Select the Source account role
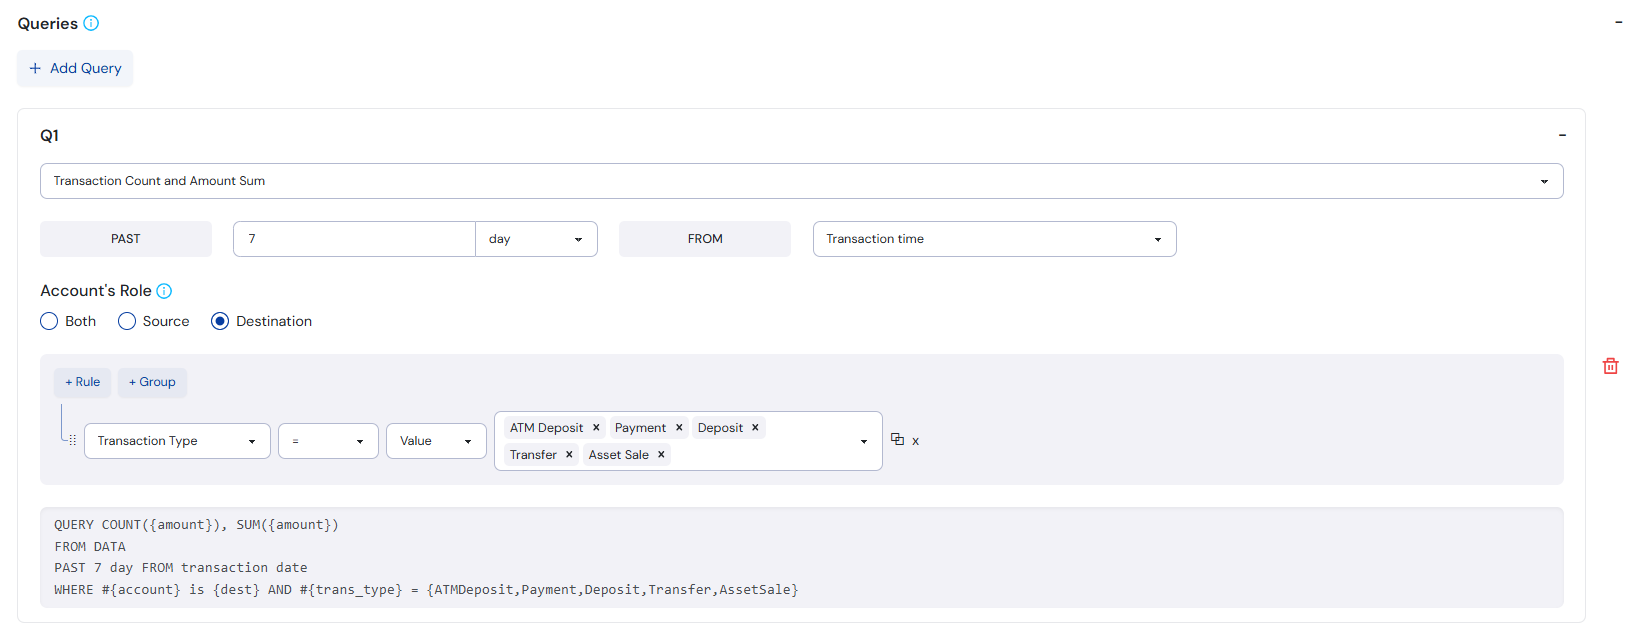 [x=127, y=321]
